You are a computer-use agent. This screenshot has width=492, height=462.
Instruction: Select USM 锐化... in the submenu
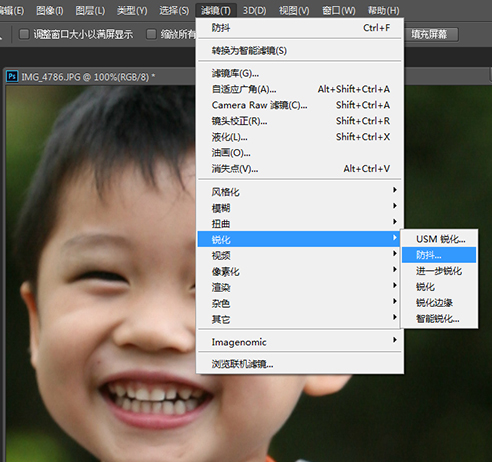(439, 239)
